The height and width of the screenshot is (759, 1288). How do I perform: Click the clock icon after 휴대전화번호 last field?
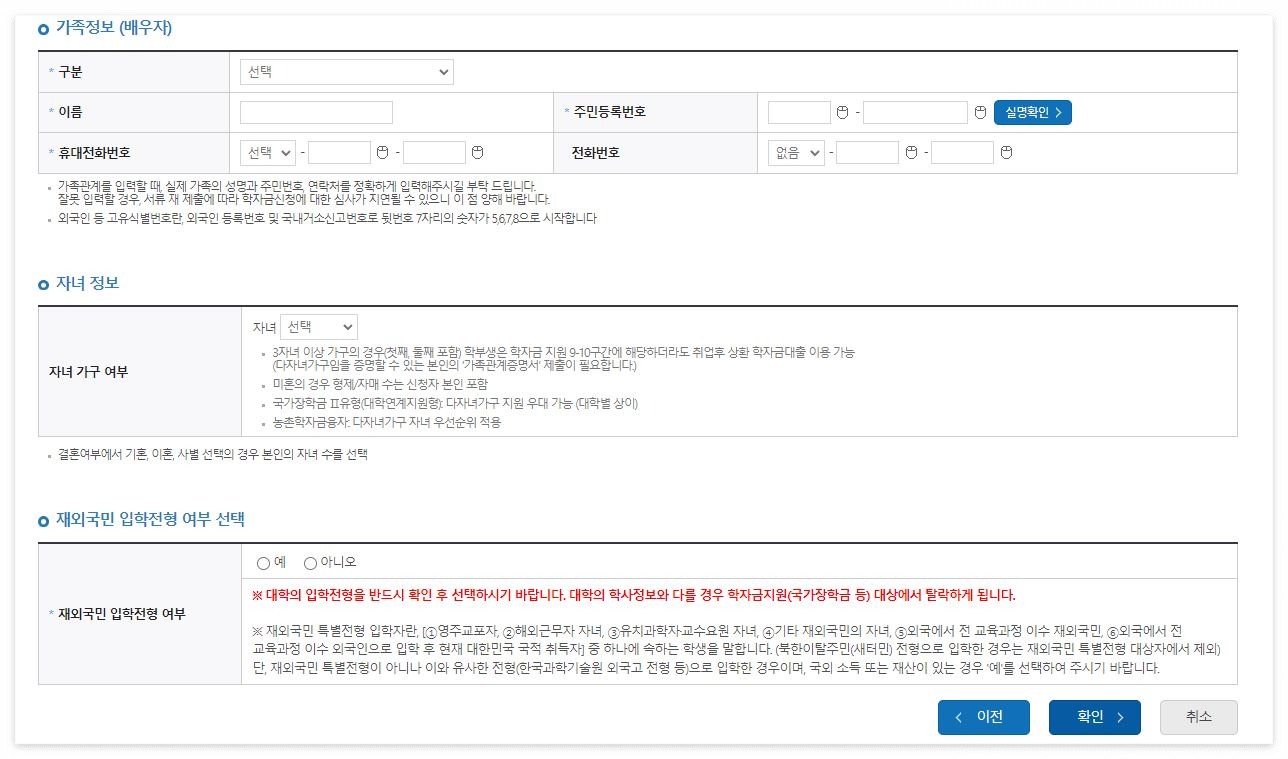[477, 152]
